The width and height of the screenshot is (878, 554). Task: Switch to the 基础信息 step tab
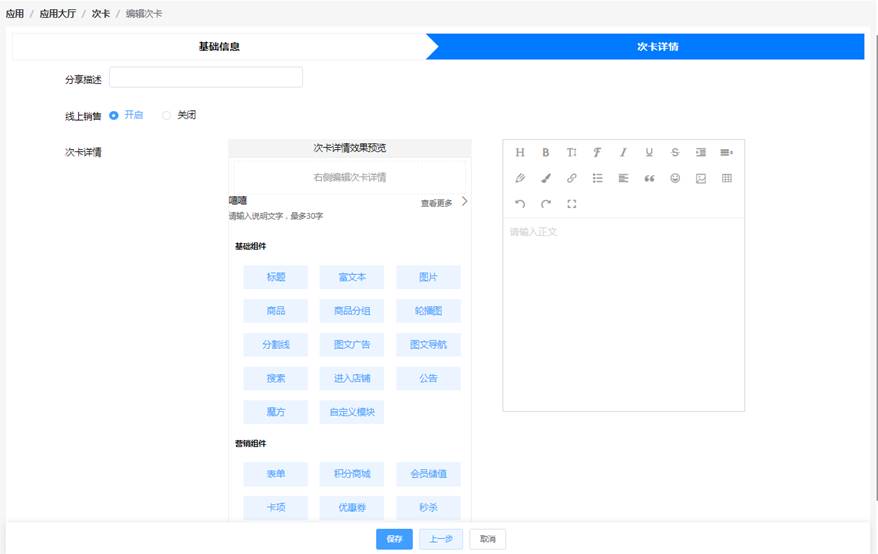click(219, 47)
